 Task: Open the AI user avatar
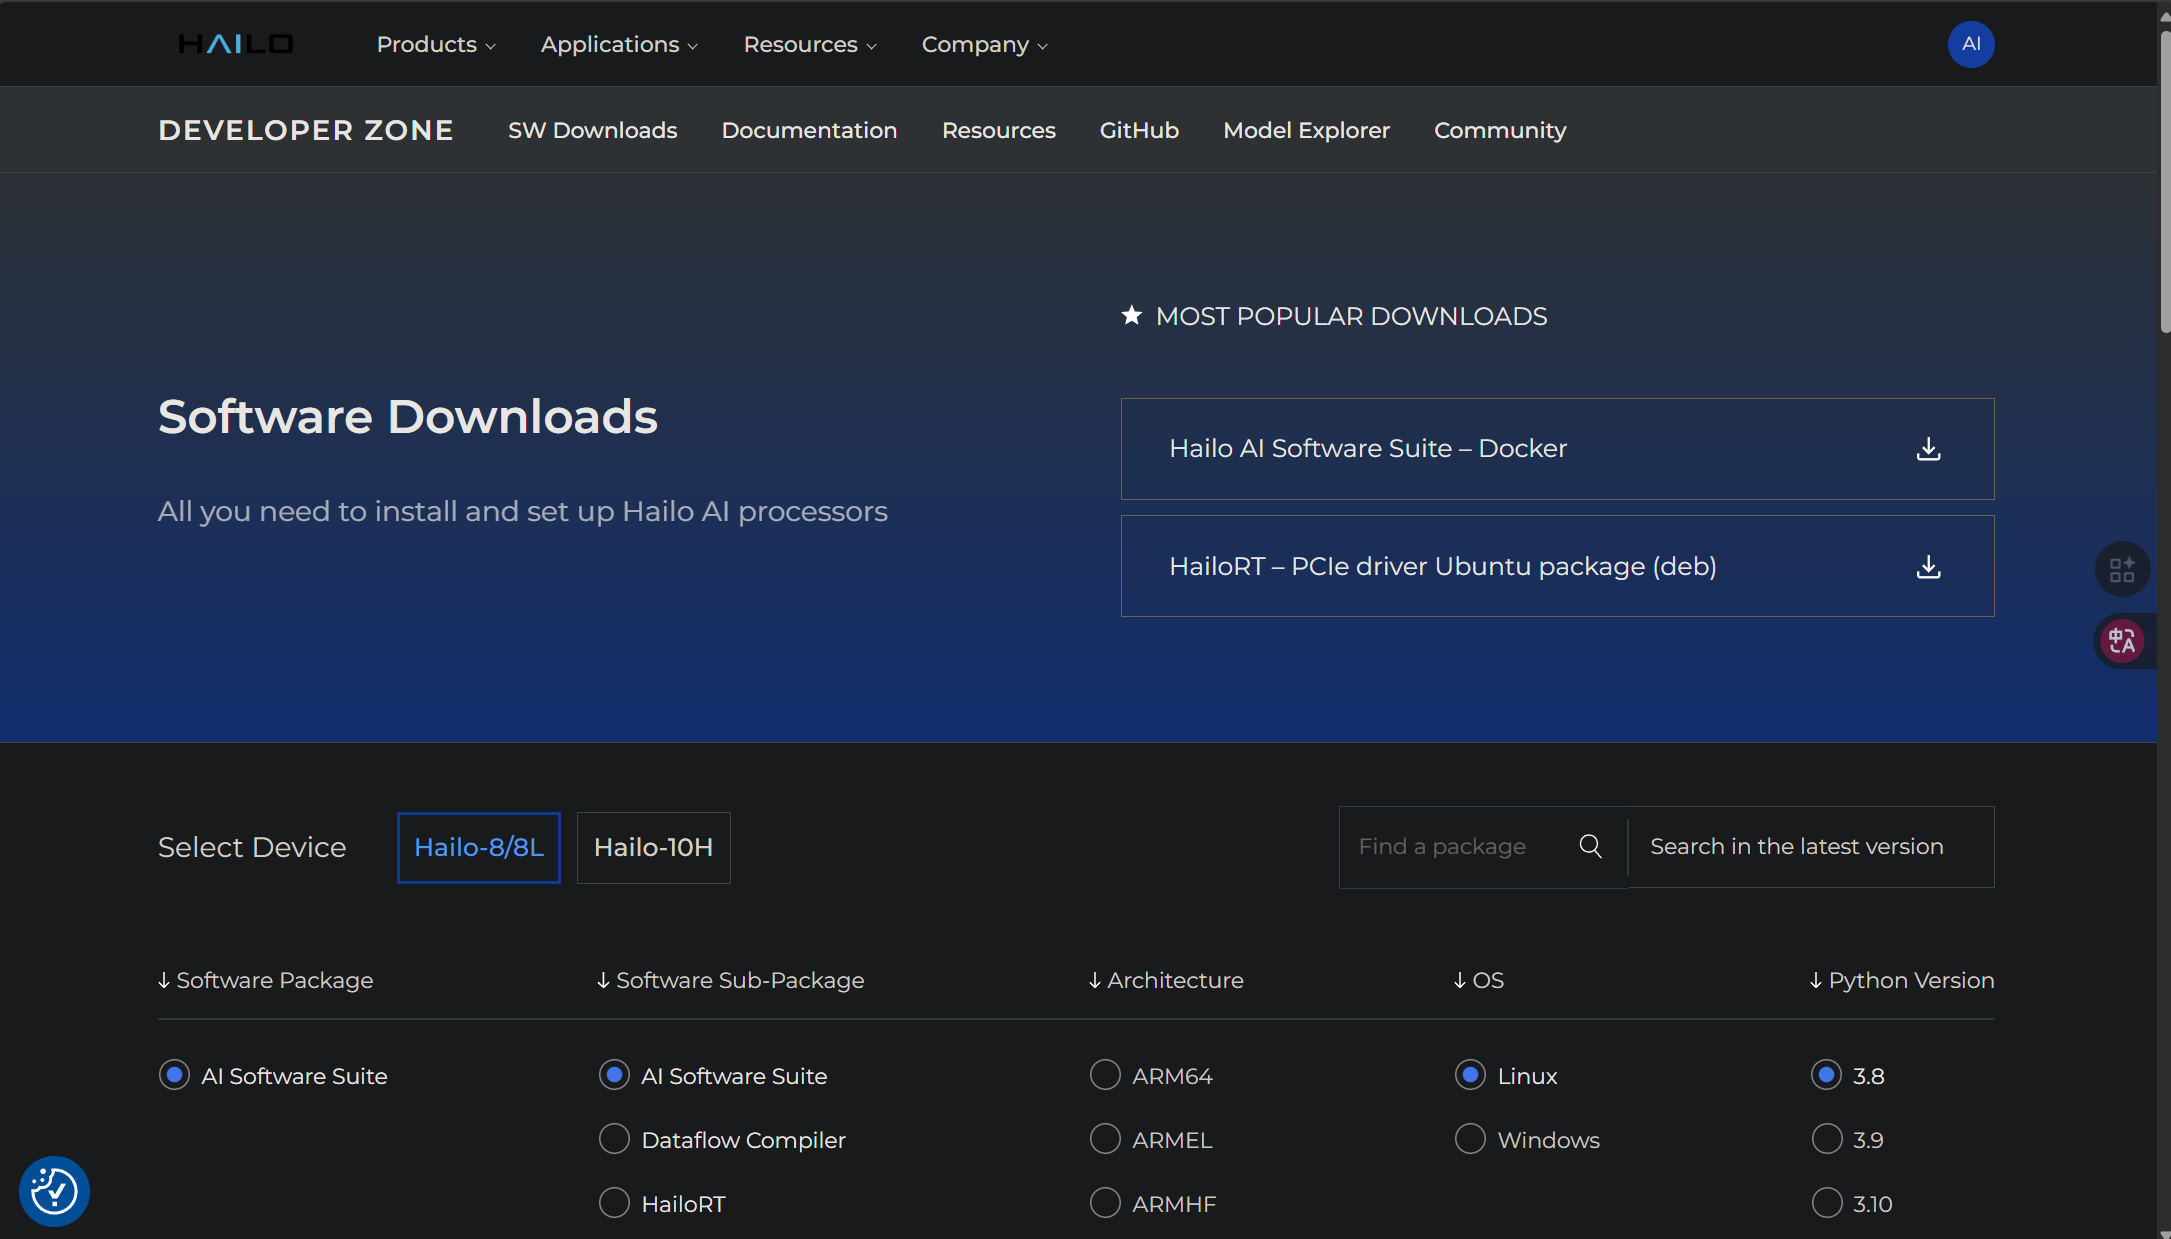click(x=1971, y=44)
